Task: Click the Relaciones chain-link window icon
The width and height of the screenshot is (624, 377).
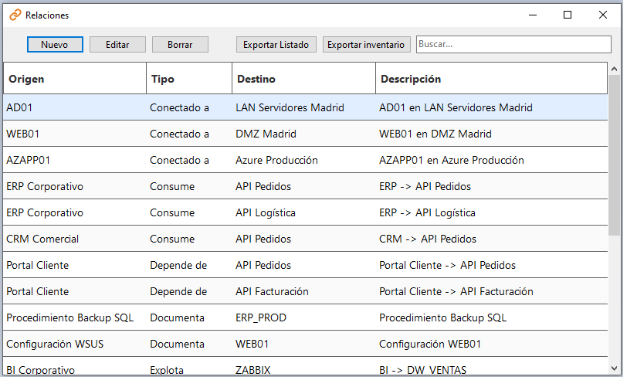Action: (x=15, y=15)
